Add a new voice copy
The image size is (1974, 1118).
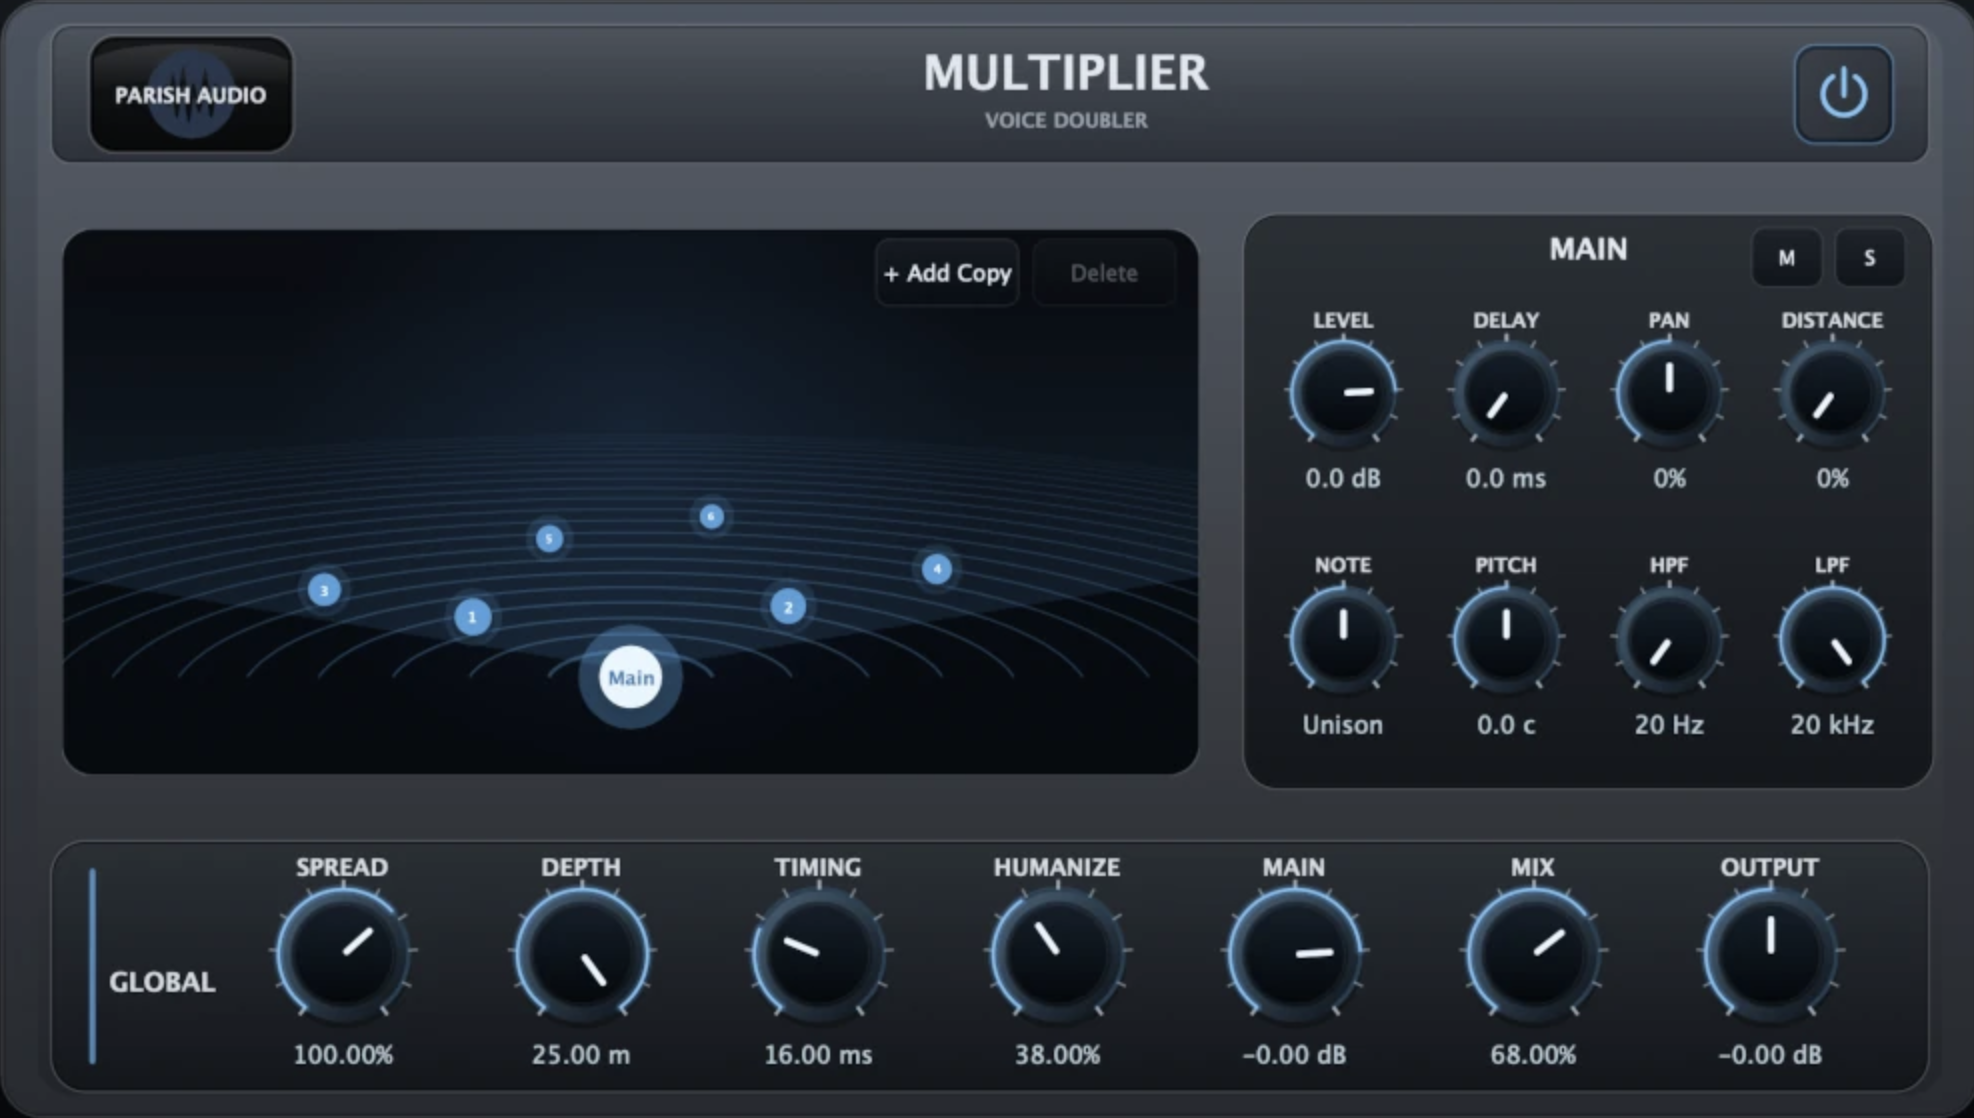pos(947,273)
